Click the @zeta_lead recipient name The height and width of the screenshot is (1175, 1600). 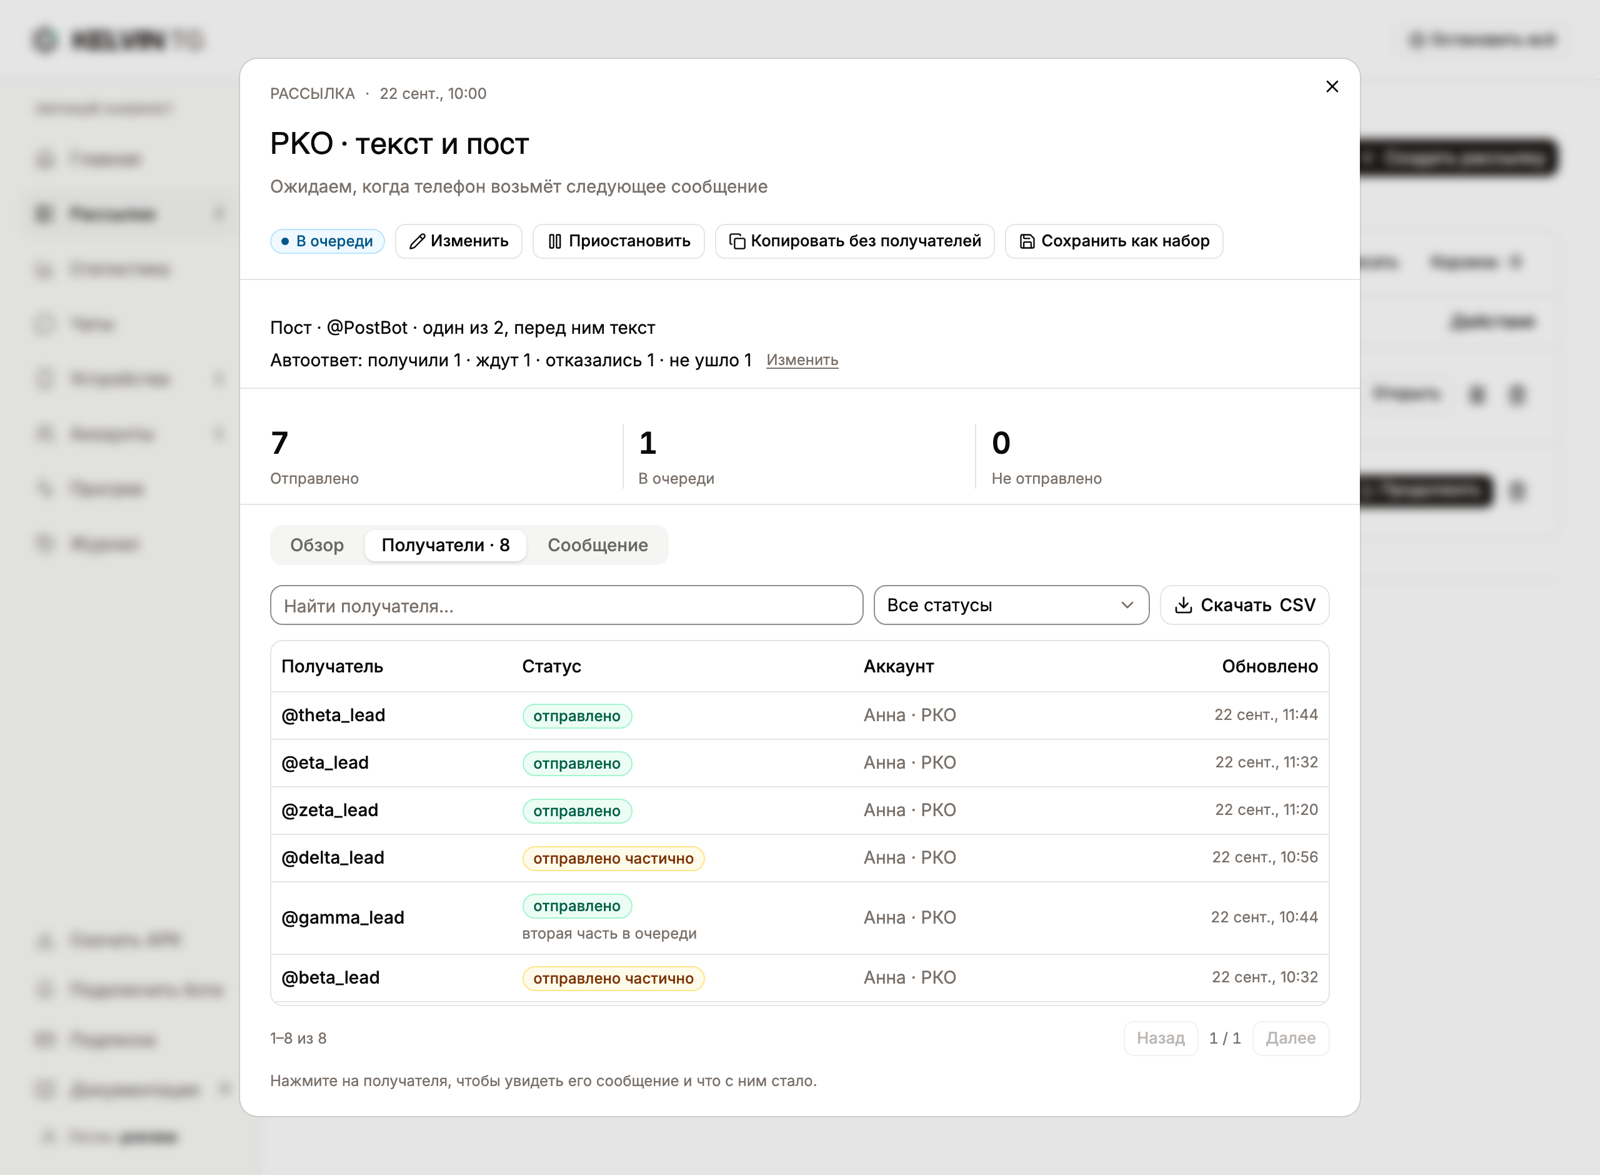(x=330, y=810)
